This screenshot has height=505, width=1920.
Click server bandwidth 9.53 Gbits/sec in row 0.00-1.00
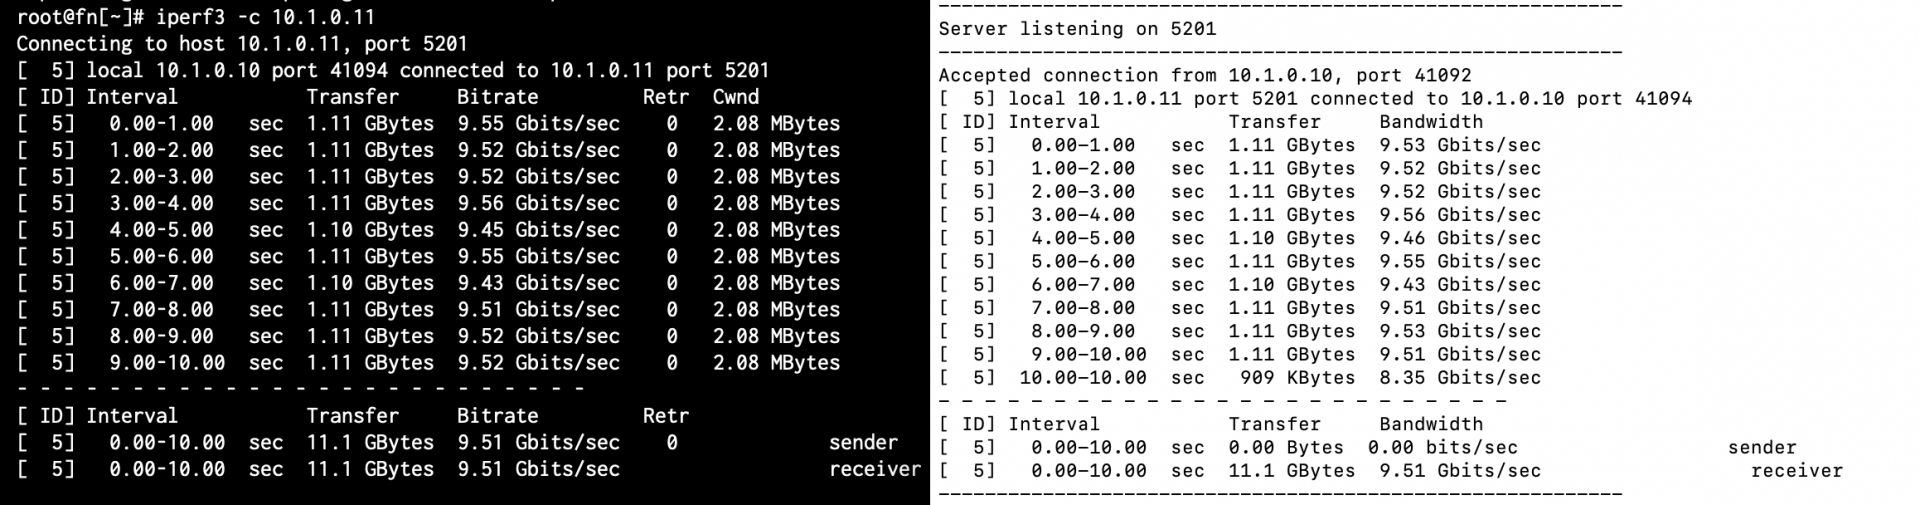pos(1460,145)
